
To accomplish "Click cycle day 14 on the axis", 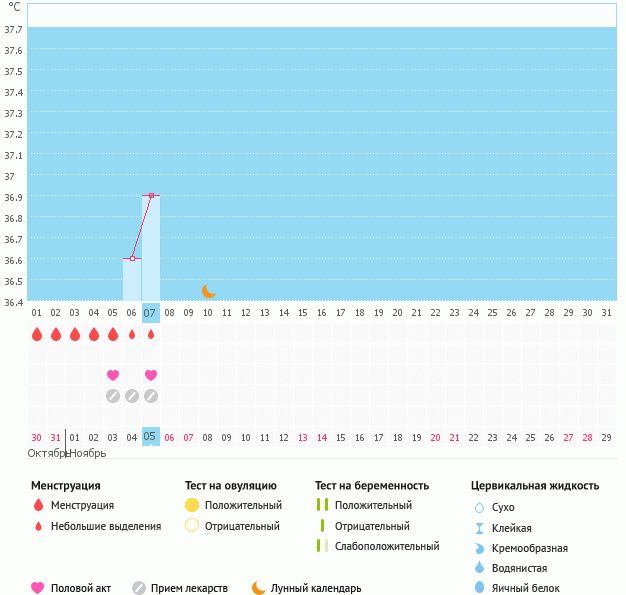I will [284, 313].
